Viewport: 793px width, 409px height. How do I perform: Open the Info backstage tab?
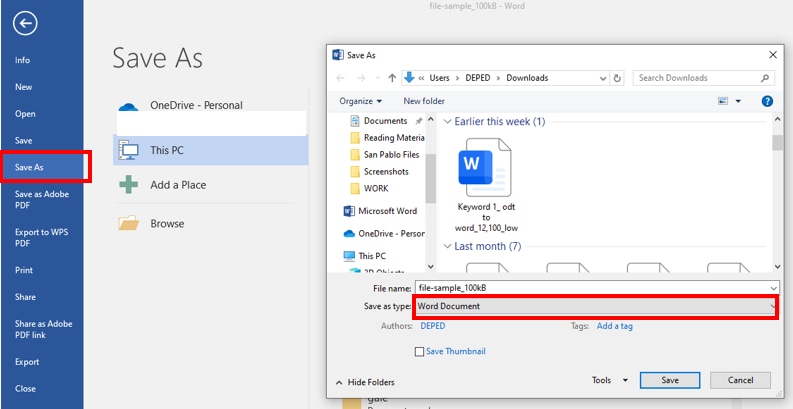(22, 60)
